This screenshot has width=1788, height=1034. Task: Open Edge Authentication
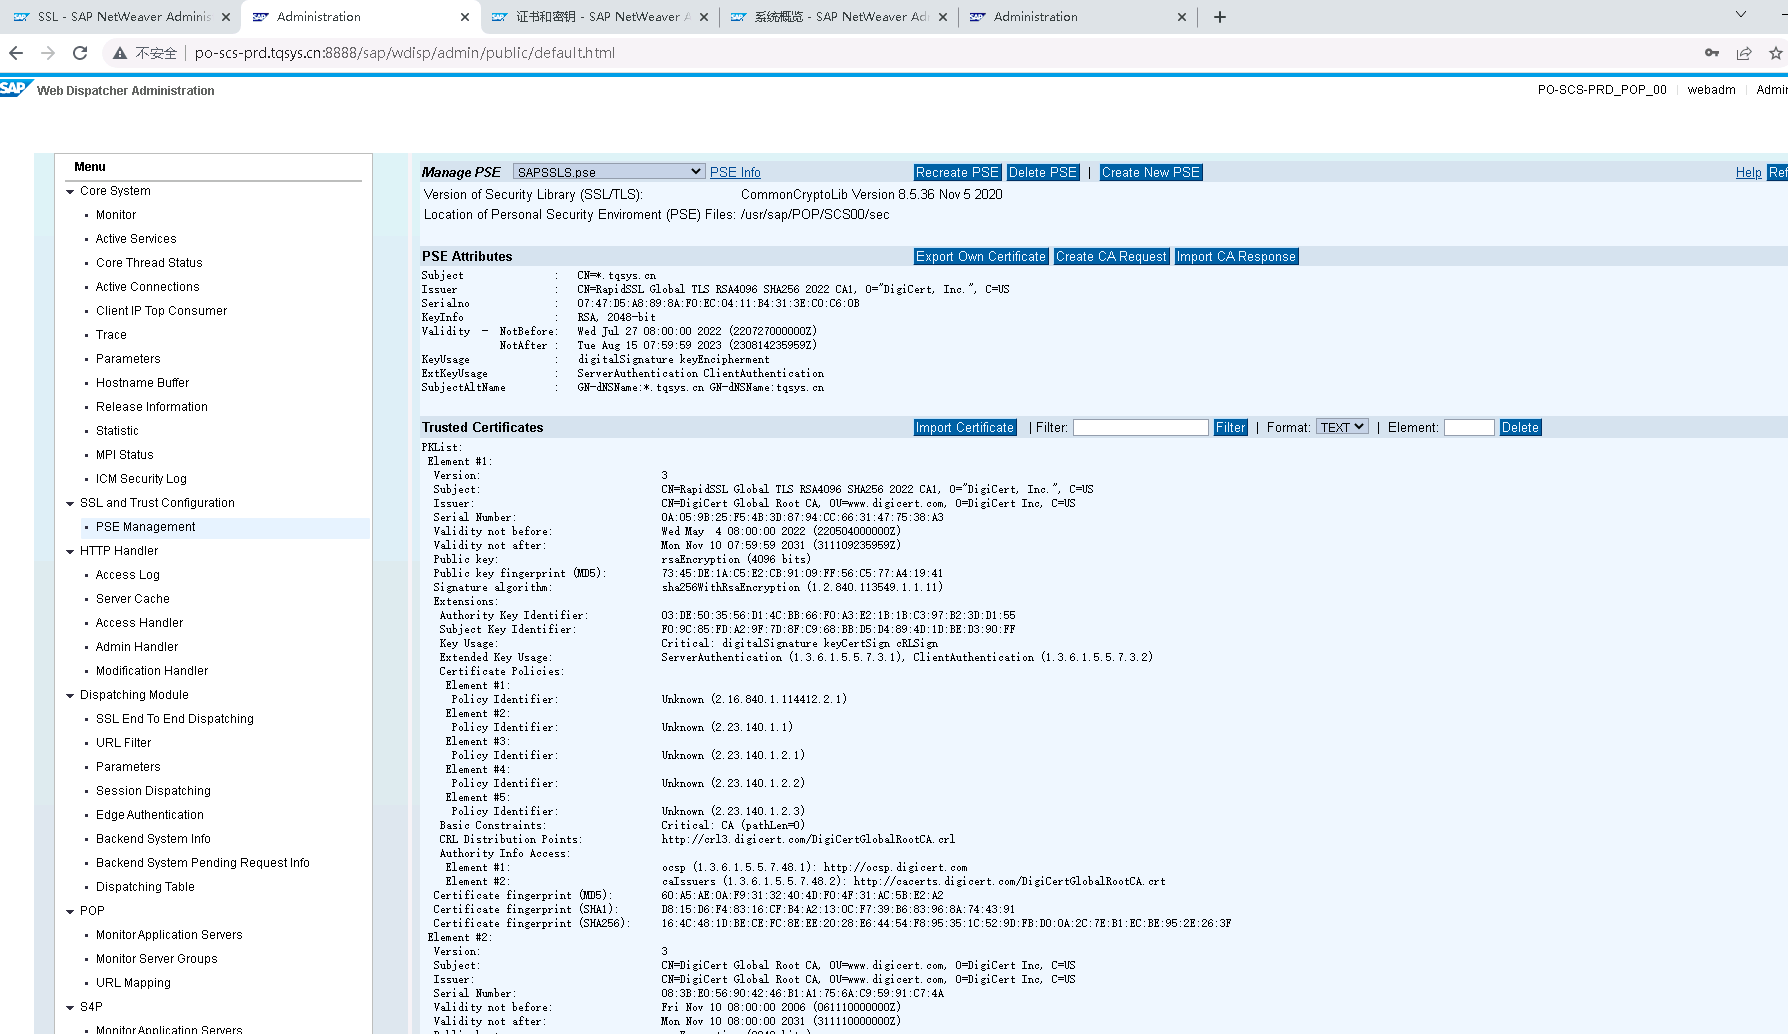pyautogui.click(x=150, y=815)
